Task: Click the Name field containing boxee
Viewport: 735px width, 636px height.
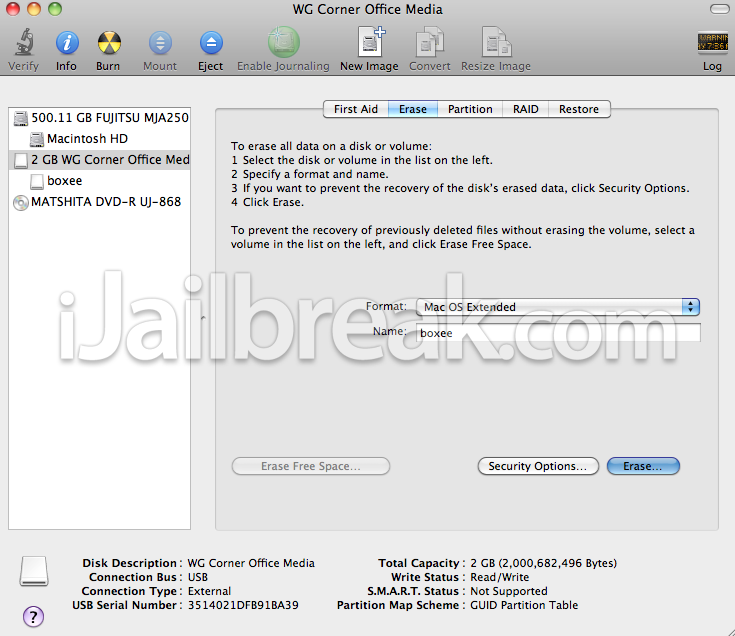Action: 558,333
